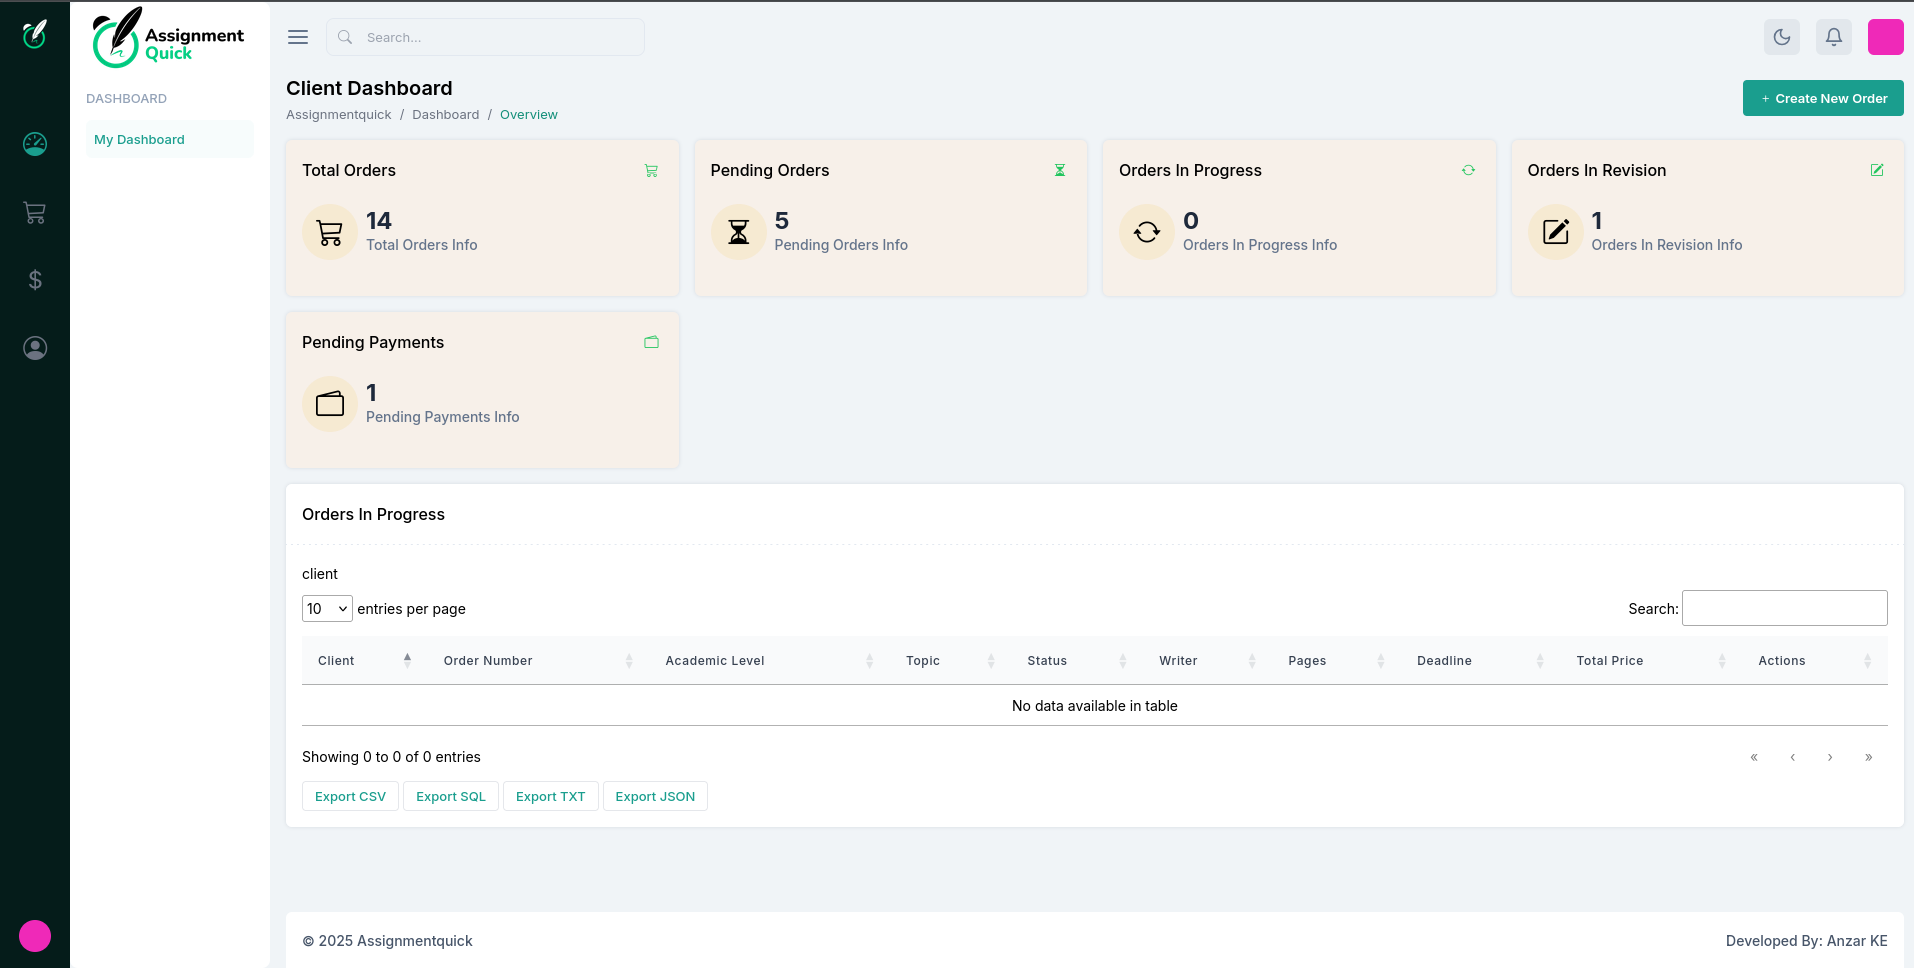This screenshot has width=1914, height=968.
Task: Click the Export CSV button
Action: click(x=350, y=796)
